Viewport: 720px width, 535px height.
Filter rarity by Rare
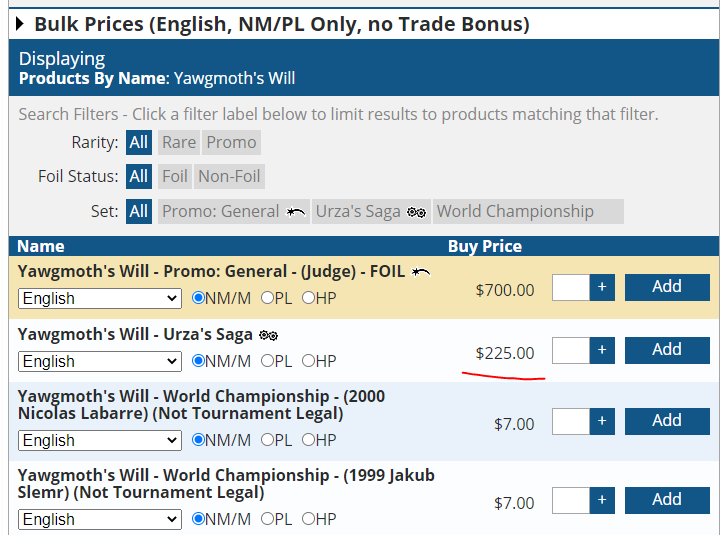coord(178,142)
